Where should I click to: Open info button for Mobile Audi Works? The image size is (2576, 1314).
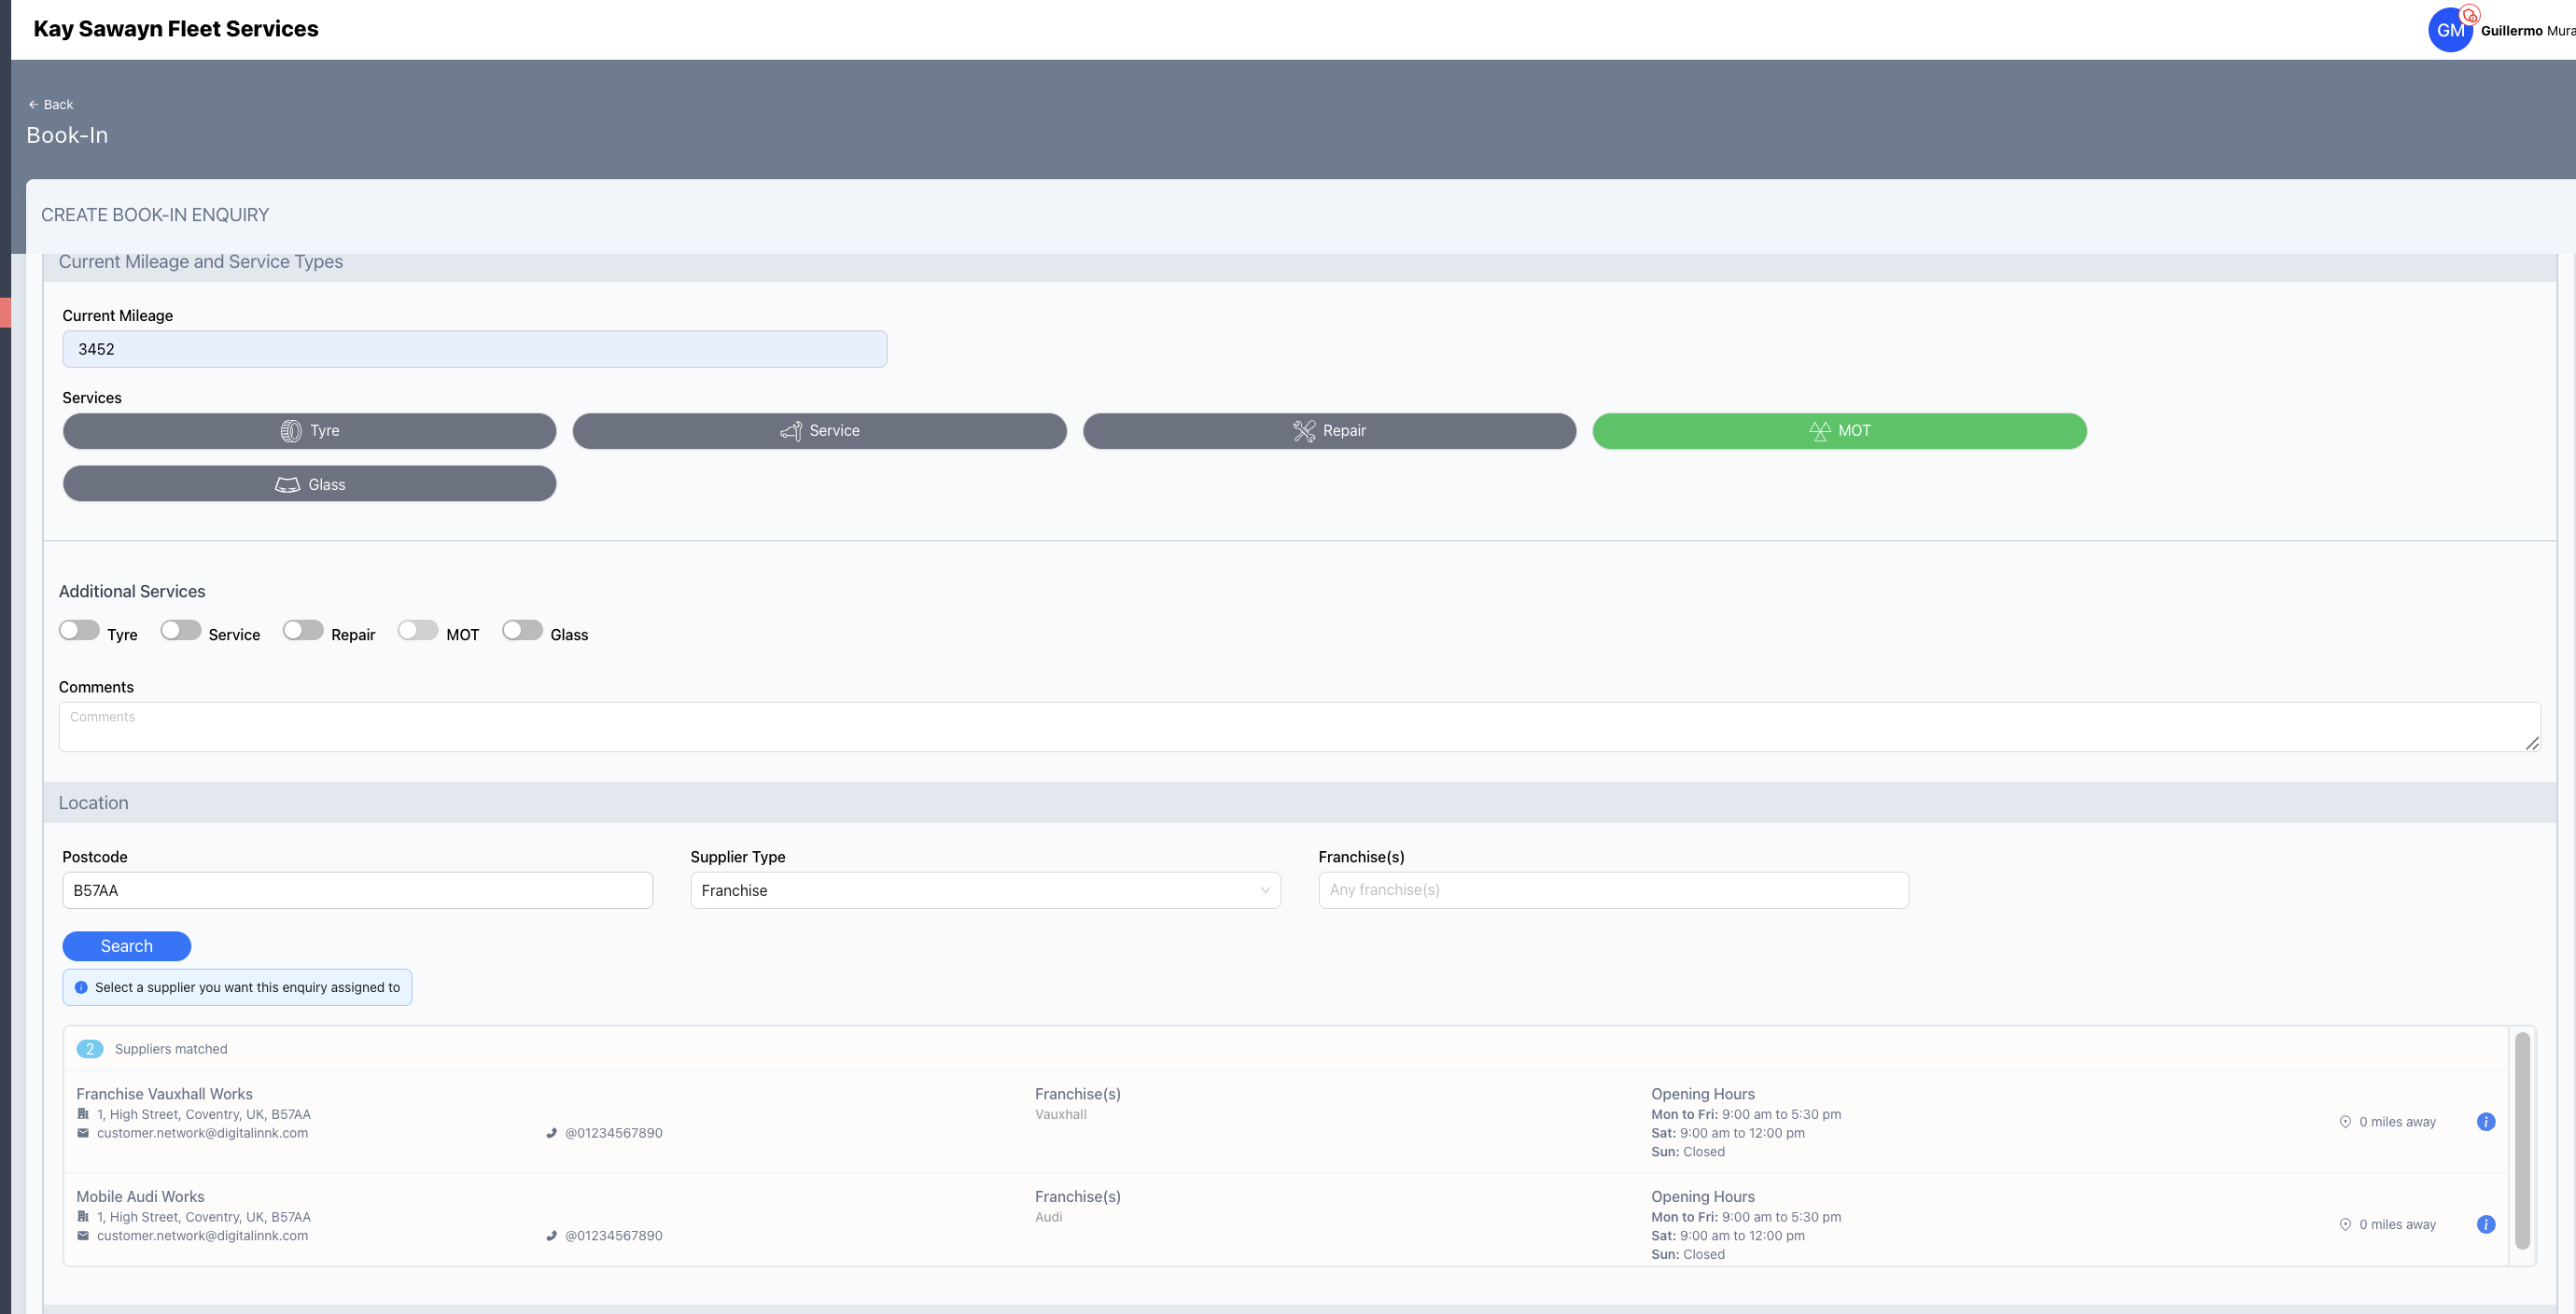2486,1224
